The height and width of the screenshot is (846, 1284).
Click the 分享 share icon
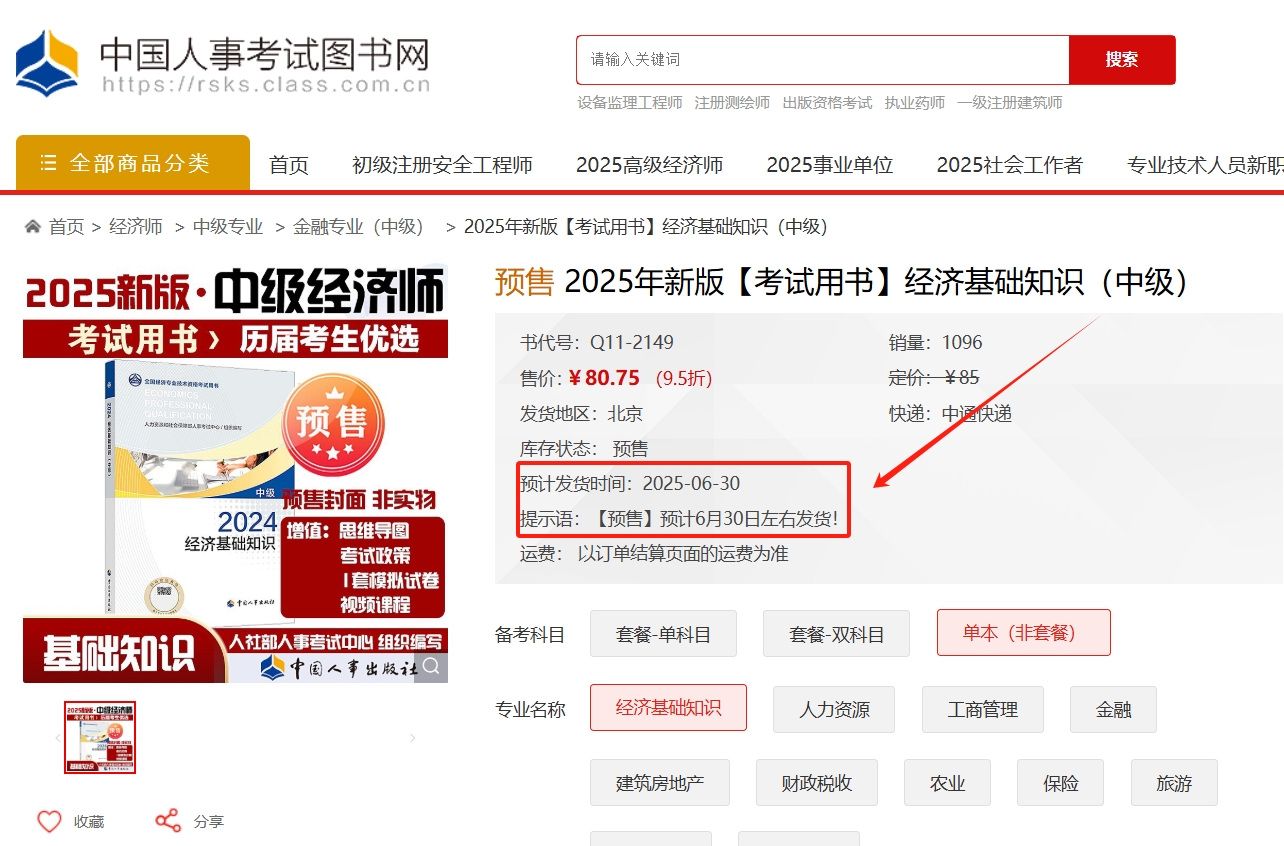(x=168, y=821)
